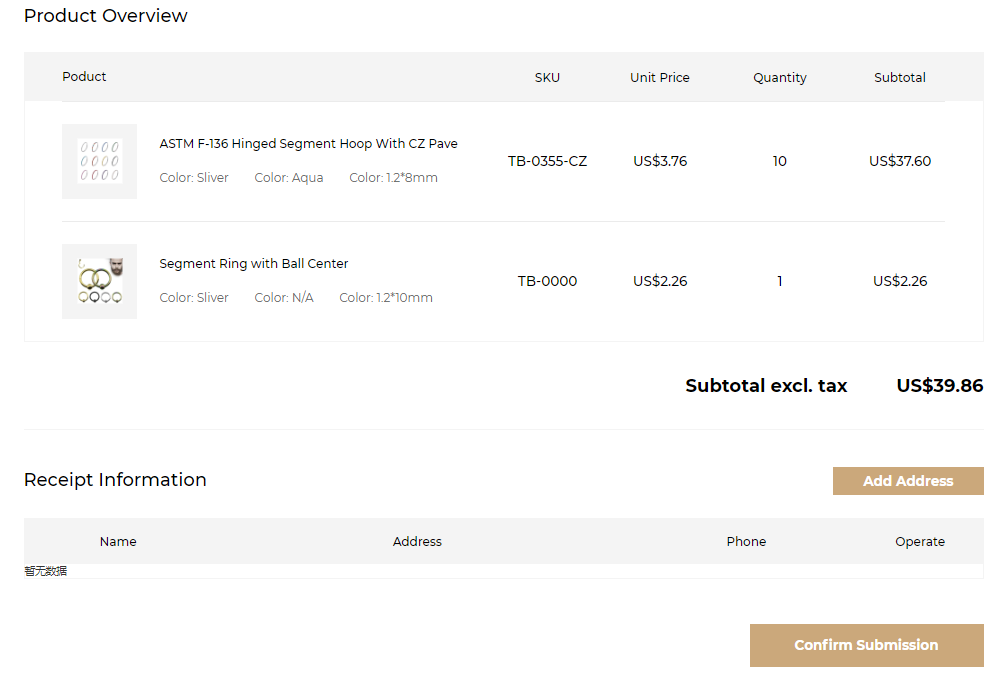Click the Name column in Receipt Information
The image size is (999, 682).
[x=118, y=541]
